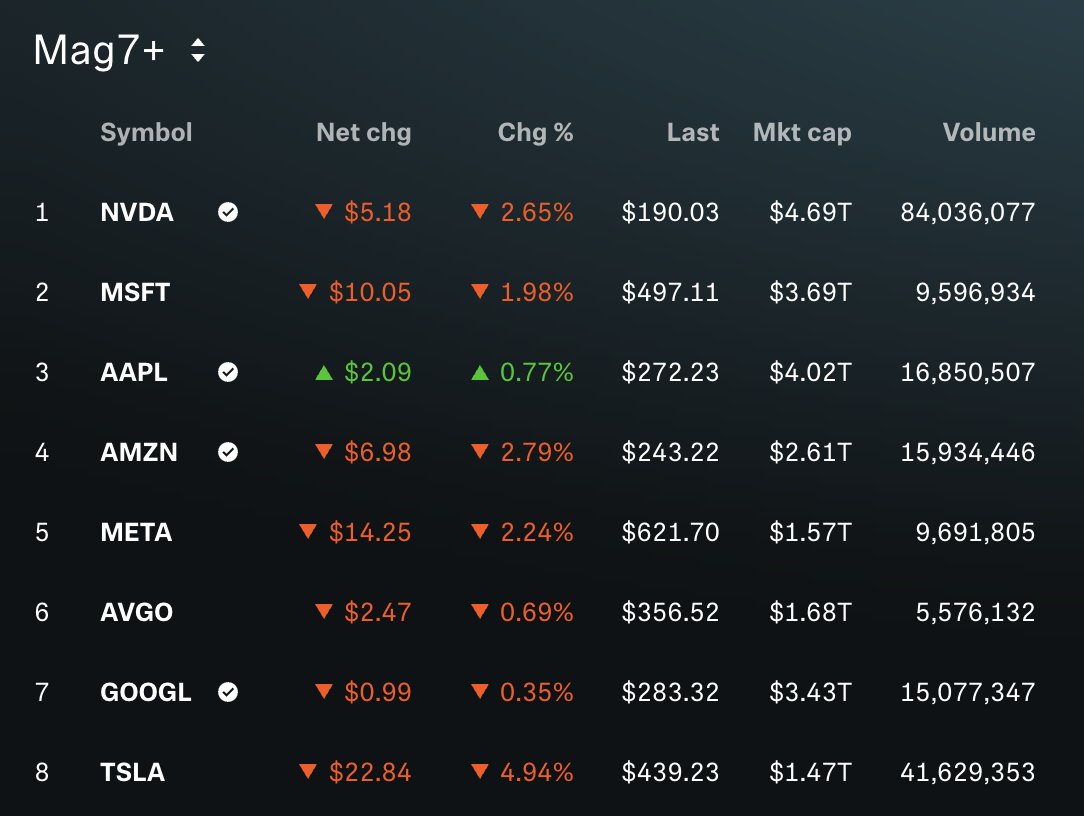The width and height of the screenshot is (1084, 816).
Task: Click AVGO last price $356.52
Action: click(671, 612)
